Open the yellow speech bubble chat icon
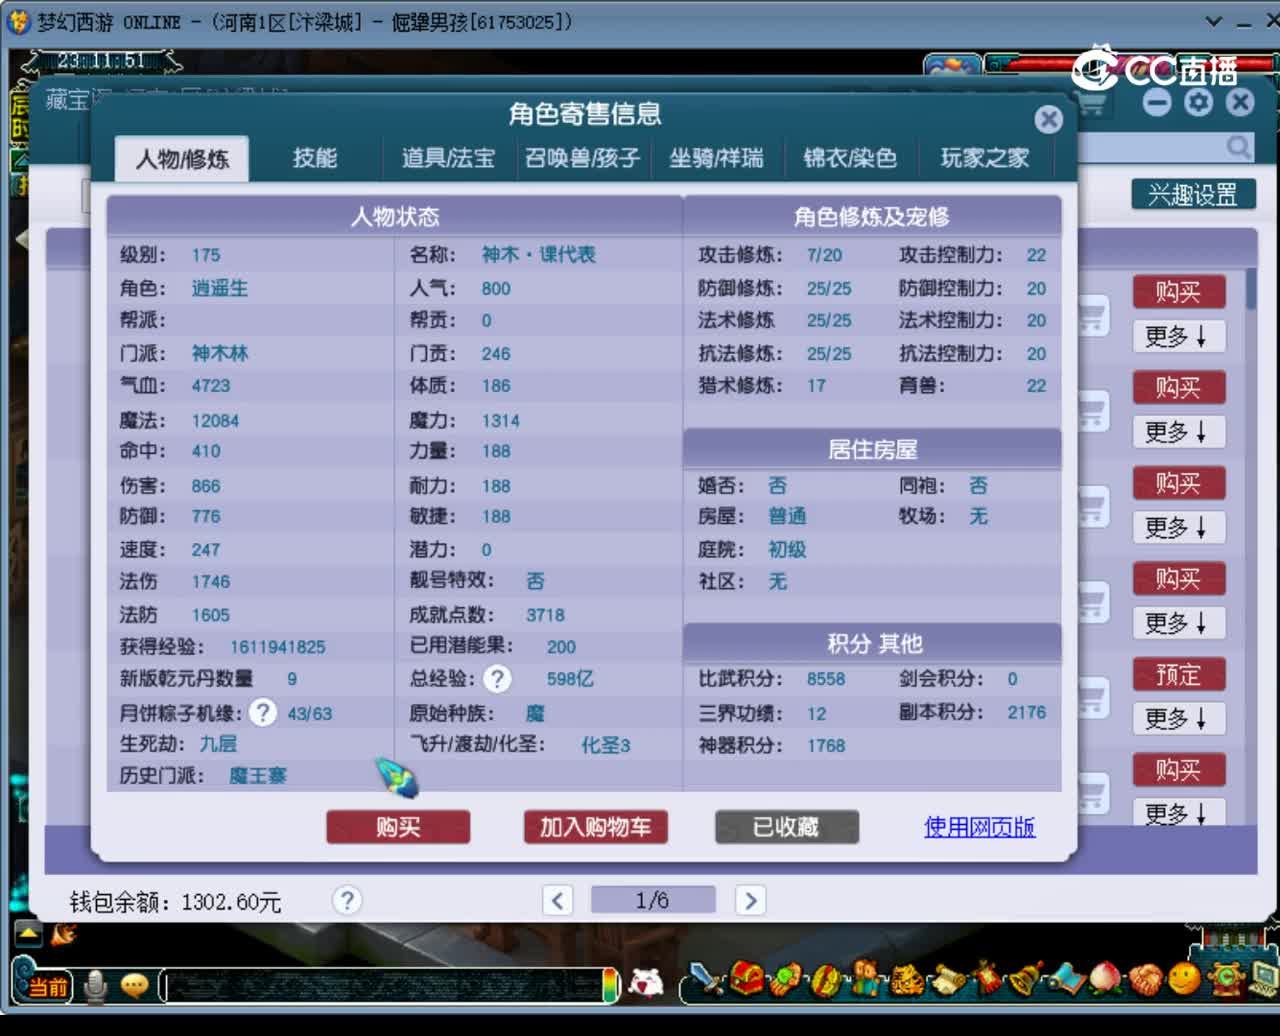Image resolution: width=1280 pixels, height=1036 pixels. (134, 986)
